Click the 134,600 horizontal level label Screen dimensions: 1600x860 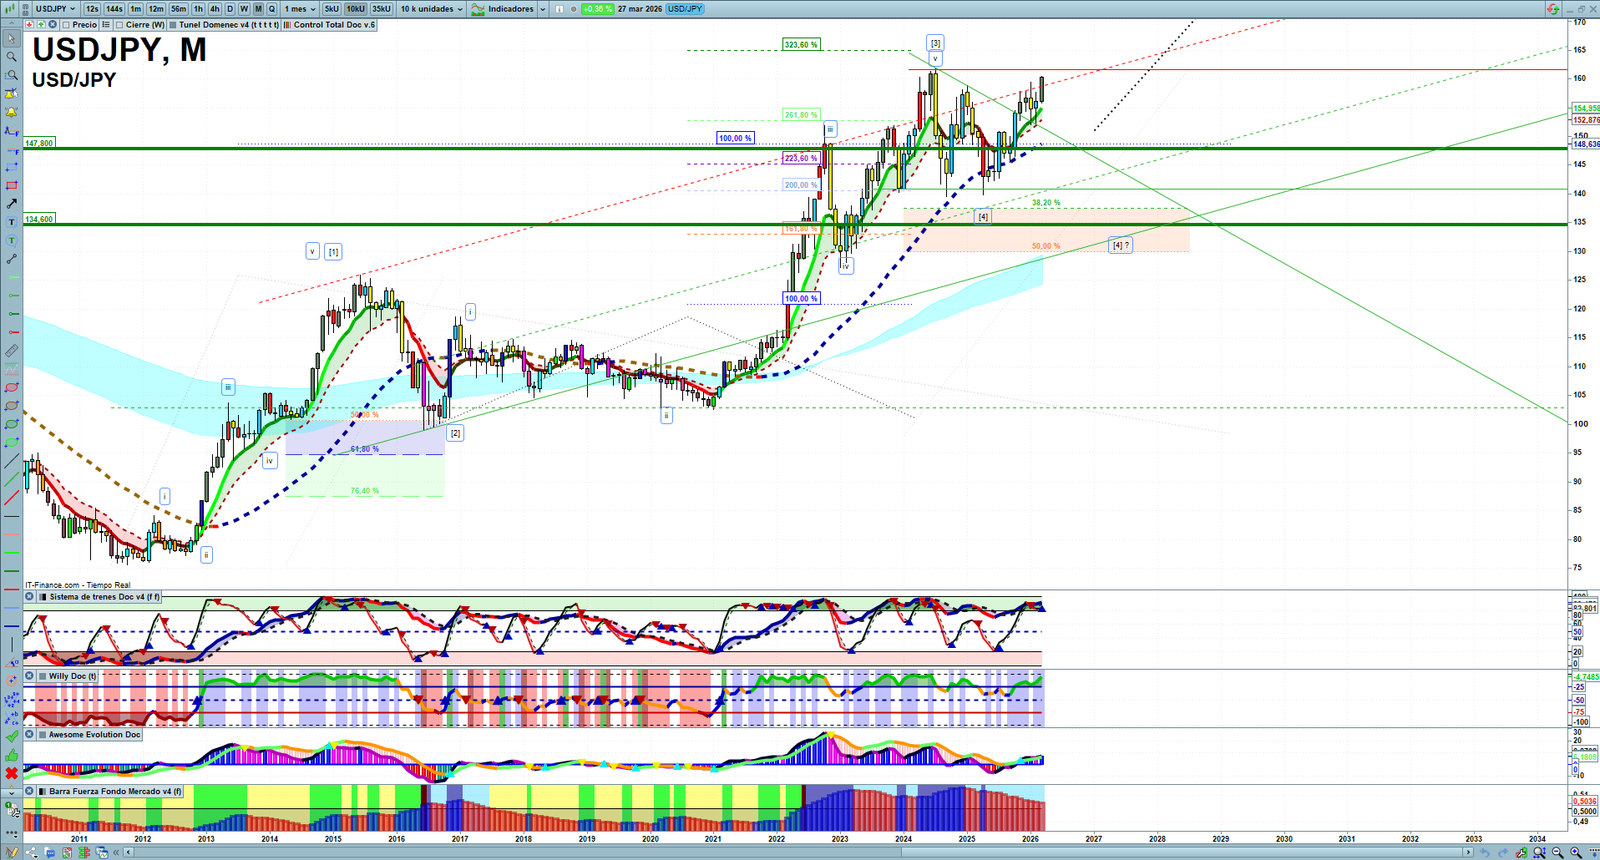(x=39, y=219)
